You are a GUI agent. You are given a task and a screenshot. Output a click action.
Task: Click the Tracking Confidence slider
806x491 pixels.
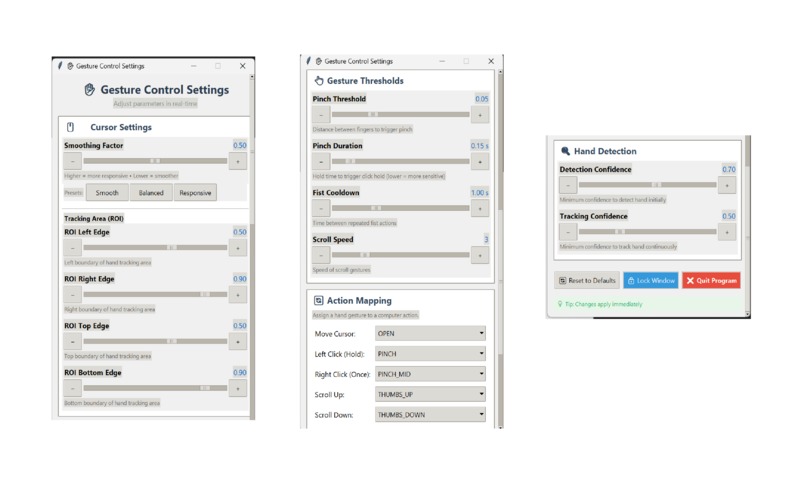(648, 232)
